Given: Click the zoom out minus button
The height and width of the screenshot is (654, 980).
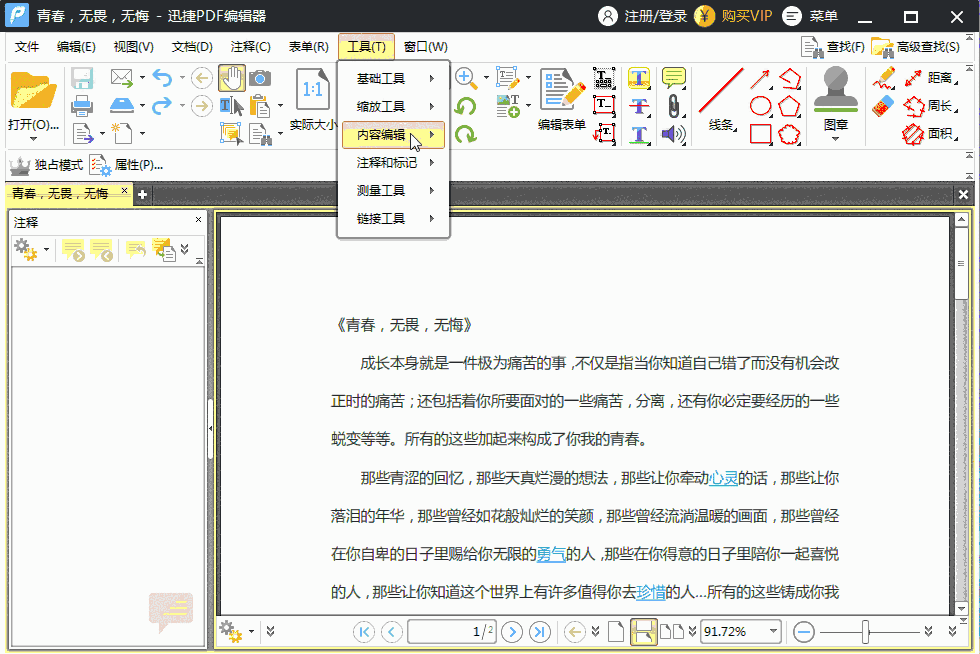Looking at the screenshot, I should pos(804,632).
